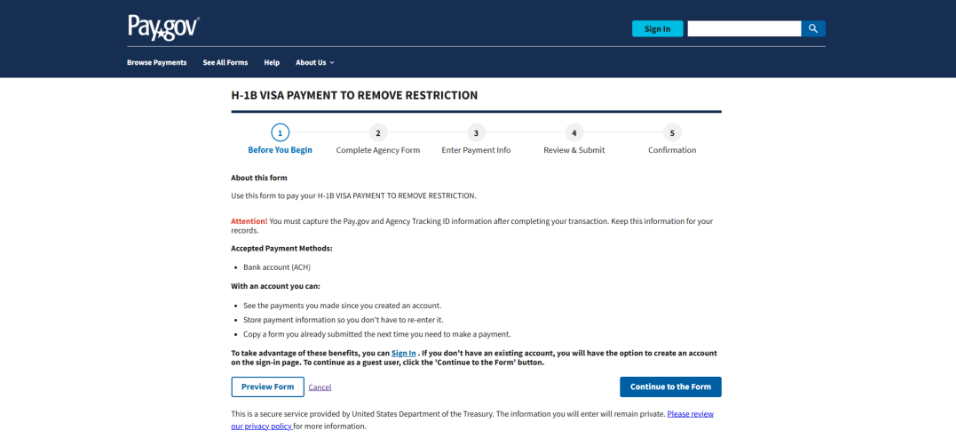This screenshot has height=445, width=956.
Task: Expand the About Us dropdown
Action: [x=311, y=62]
